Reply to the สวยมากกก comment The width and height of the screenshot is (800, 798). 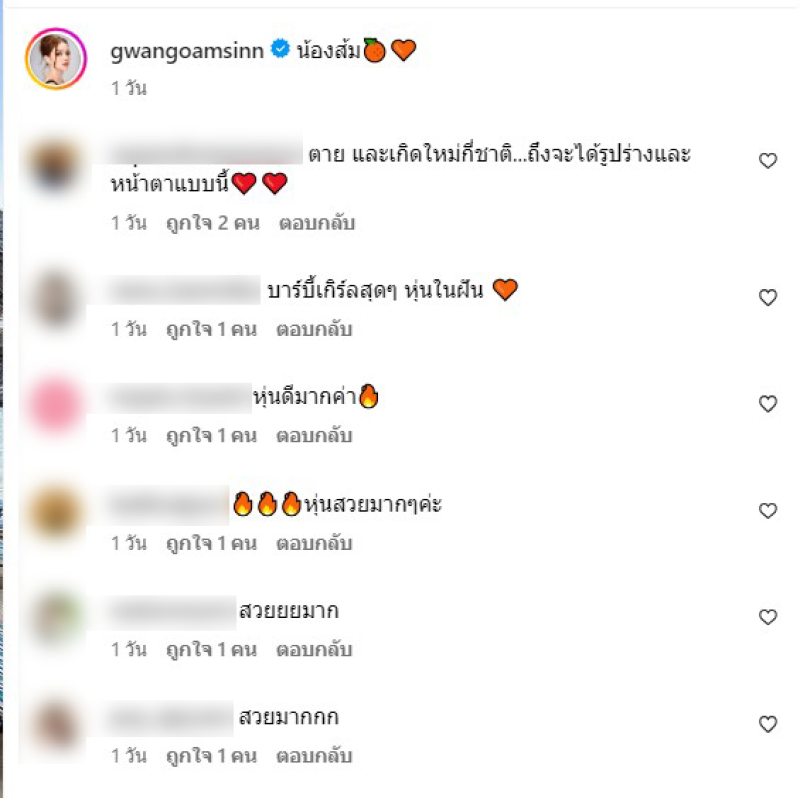(314, 756)
